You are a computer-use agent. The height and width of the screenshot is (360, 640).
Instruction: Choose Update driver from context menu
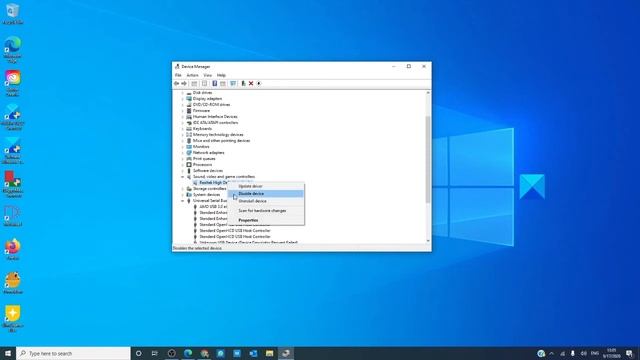(266, 186)
